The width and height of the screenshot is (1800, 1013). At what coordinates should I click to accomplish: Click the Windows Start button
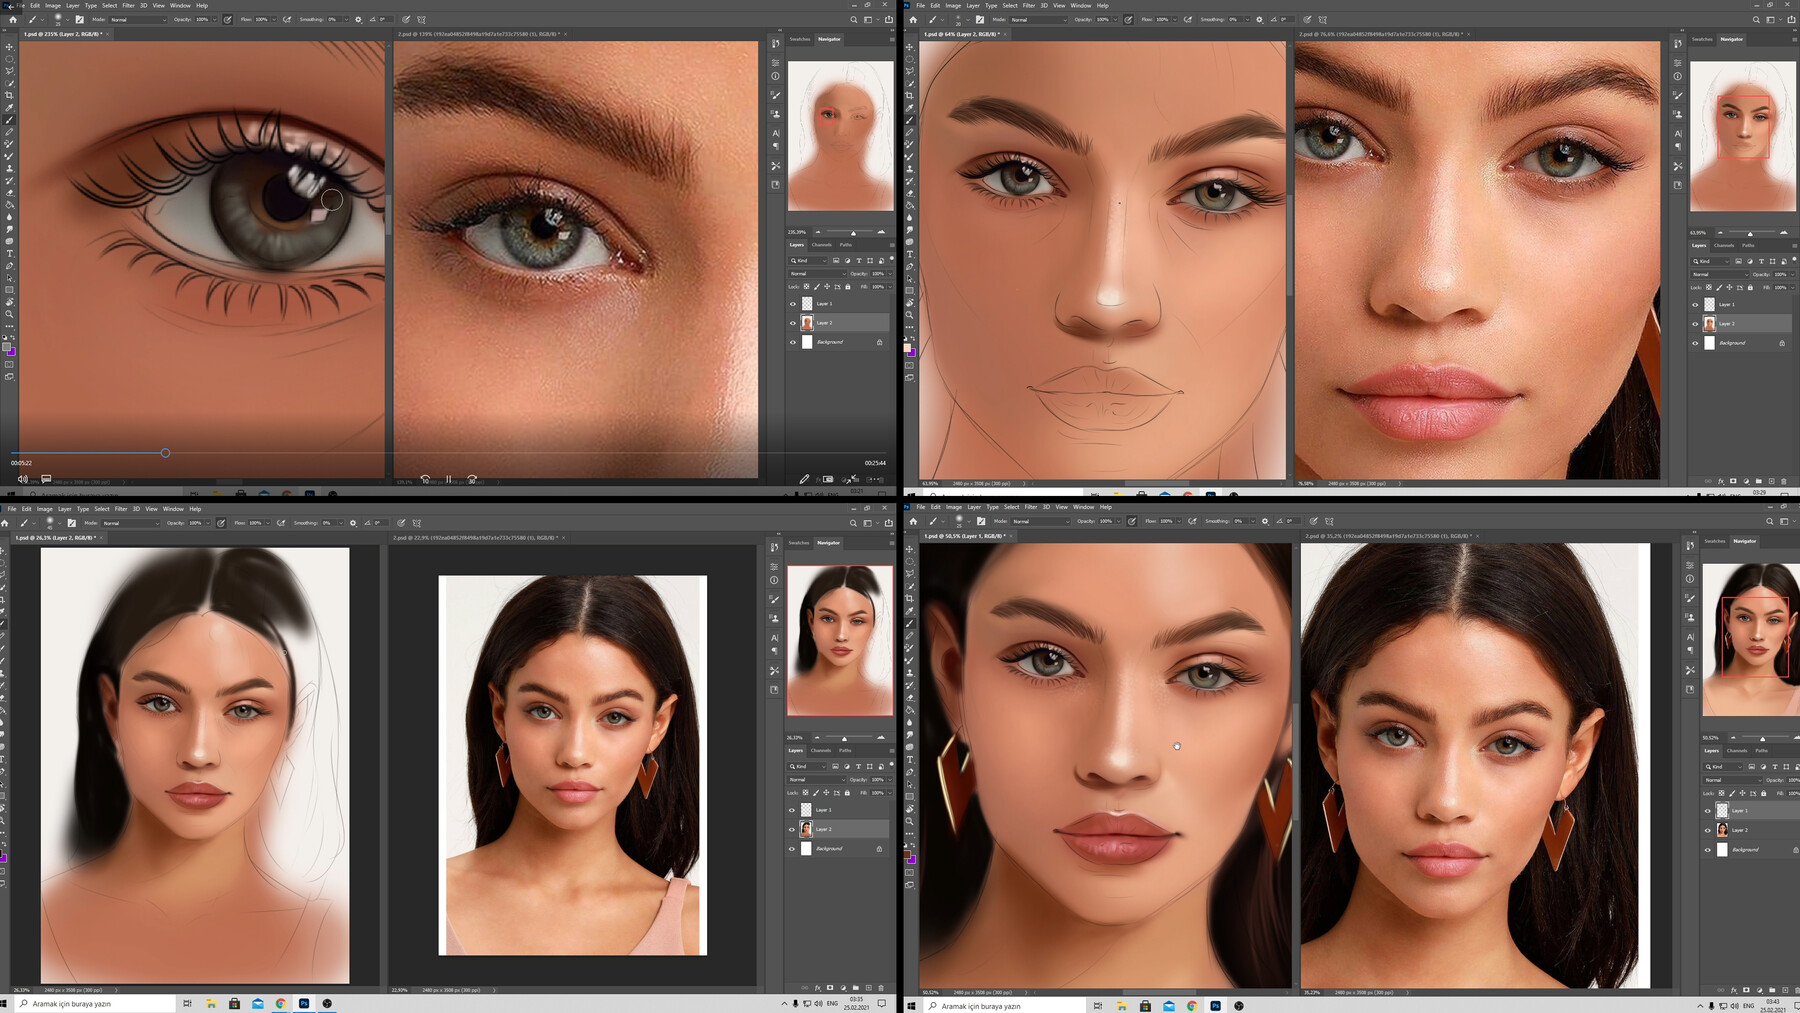click(4, 1004)
